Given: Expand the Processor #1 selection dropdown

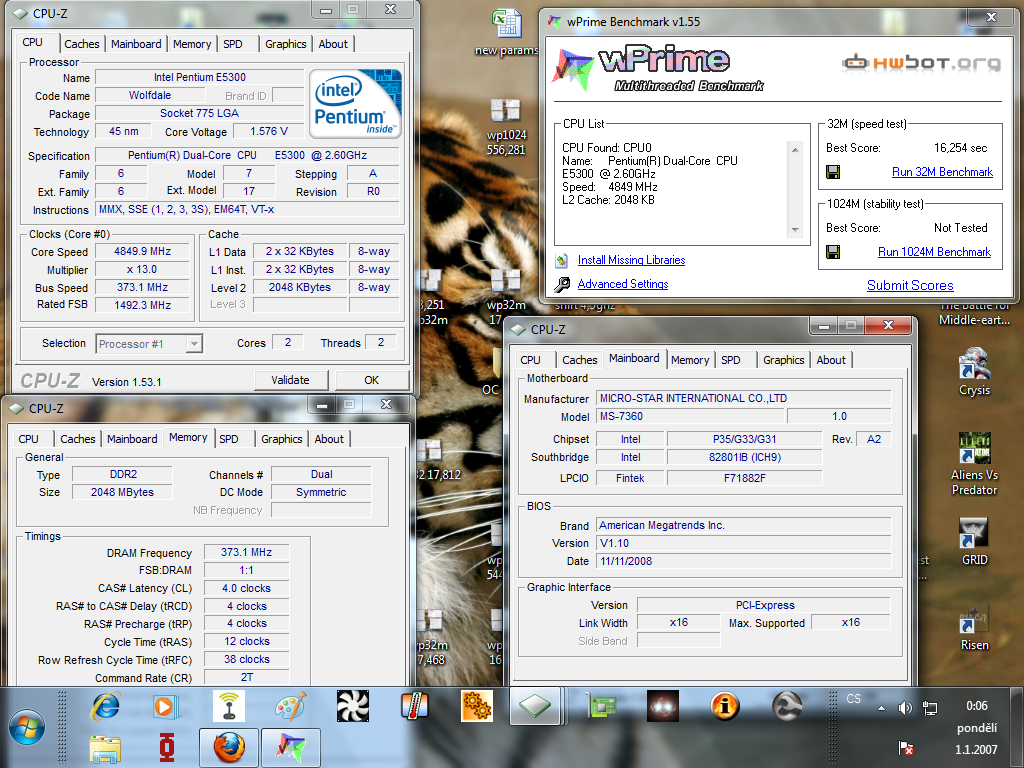Looking at the screenshot, I should (194, 344).
